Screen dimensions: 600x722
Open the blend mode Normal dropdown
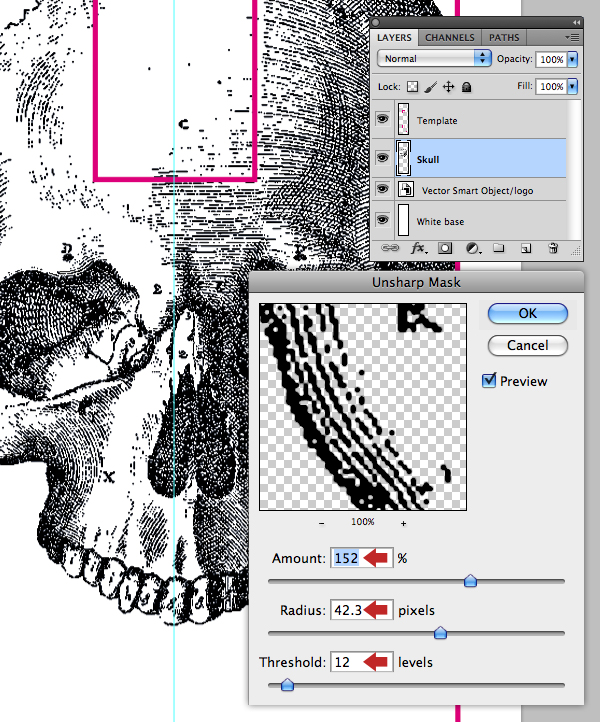[x=434, y=58]
